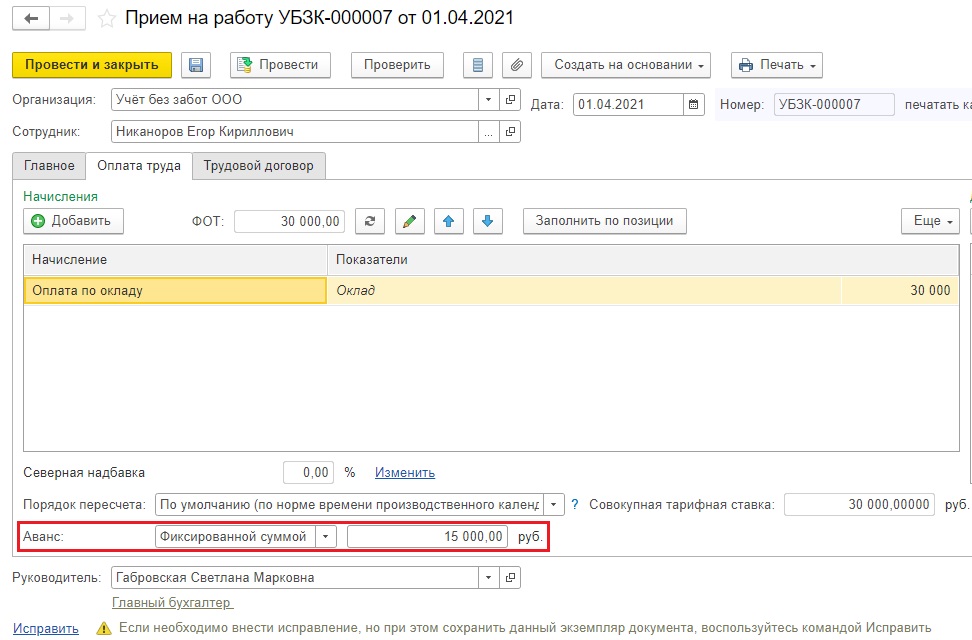Click ФОТ amount field

point(289,221)
